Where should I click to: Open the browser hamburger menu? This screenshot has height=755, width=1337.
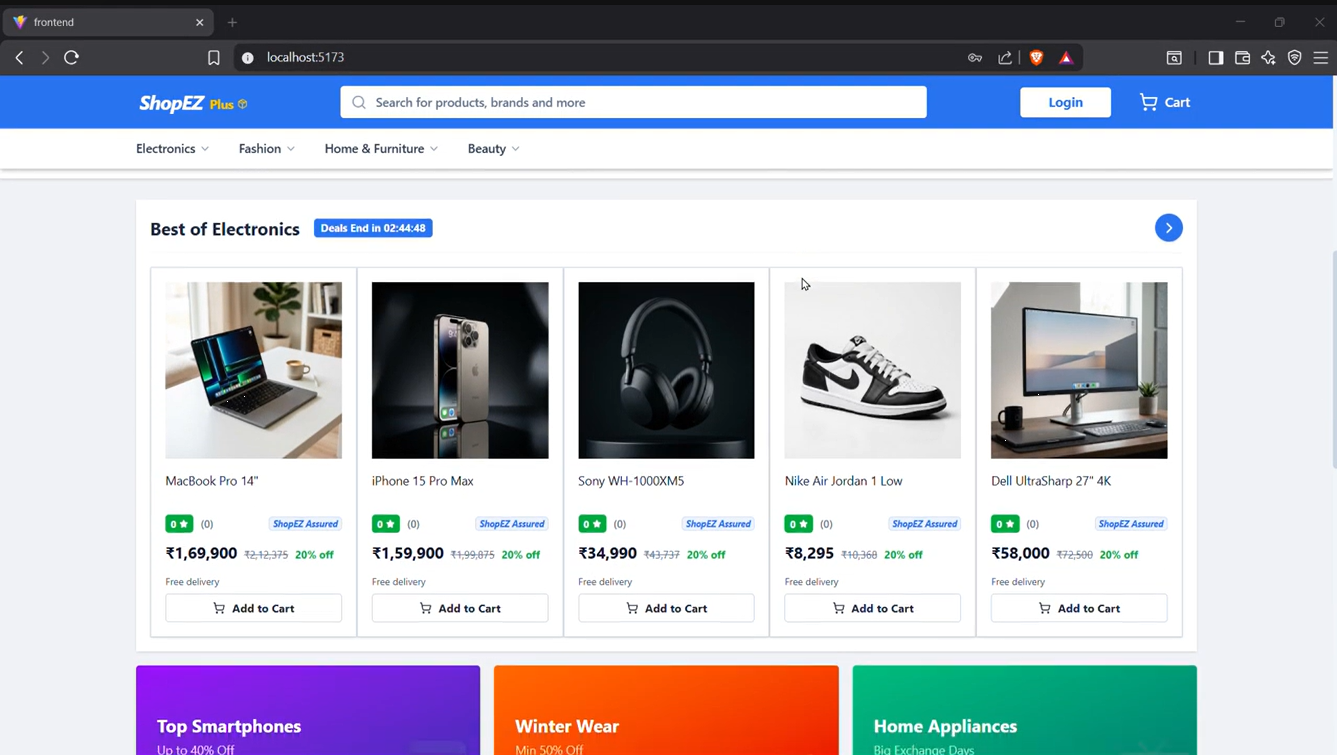[x=1321, y=58]
